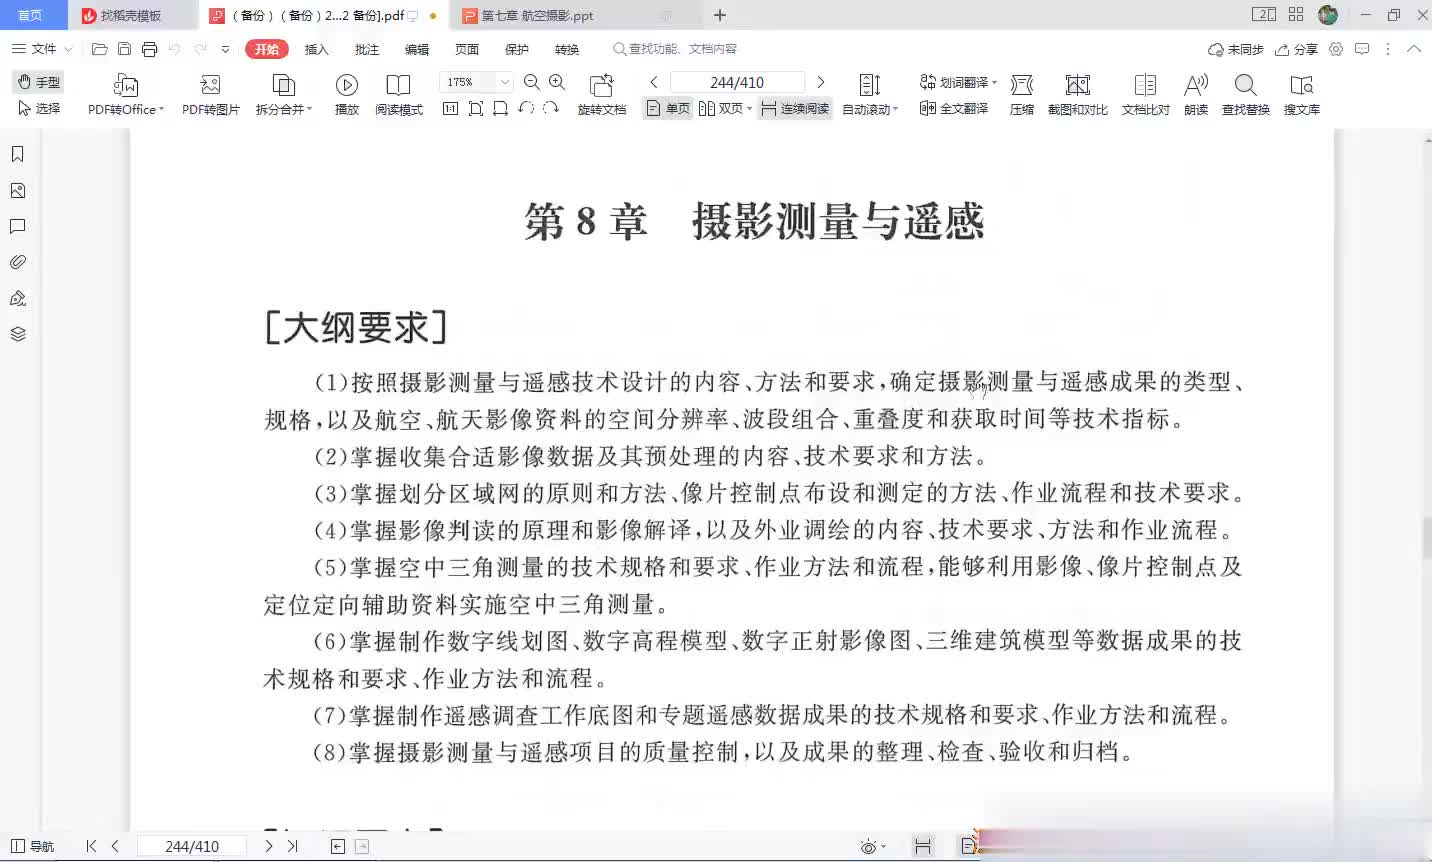Viewport: 1432px width, 862px height.
Task: Expand the 175% zoom level dropdown
Action: 505,82
